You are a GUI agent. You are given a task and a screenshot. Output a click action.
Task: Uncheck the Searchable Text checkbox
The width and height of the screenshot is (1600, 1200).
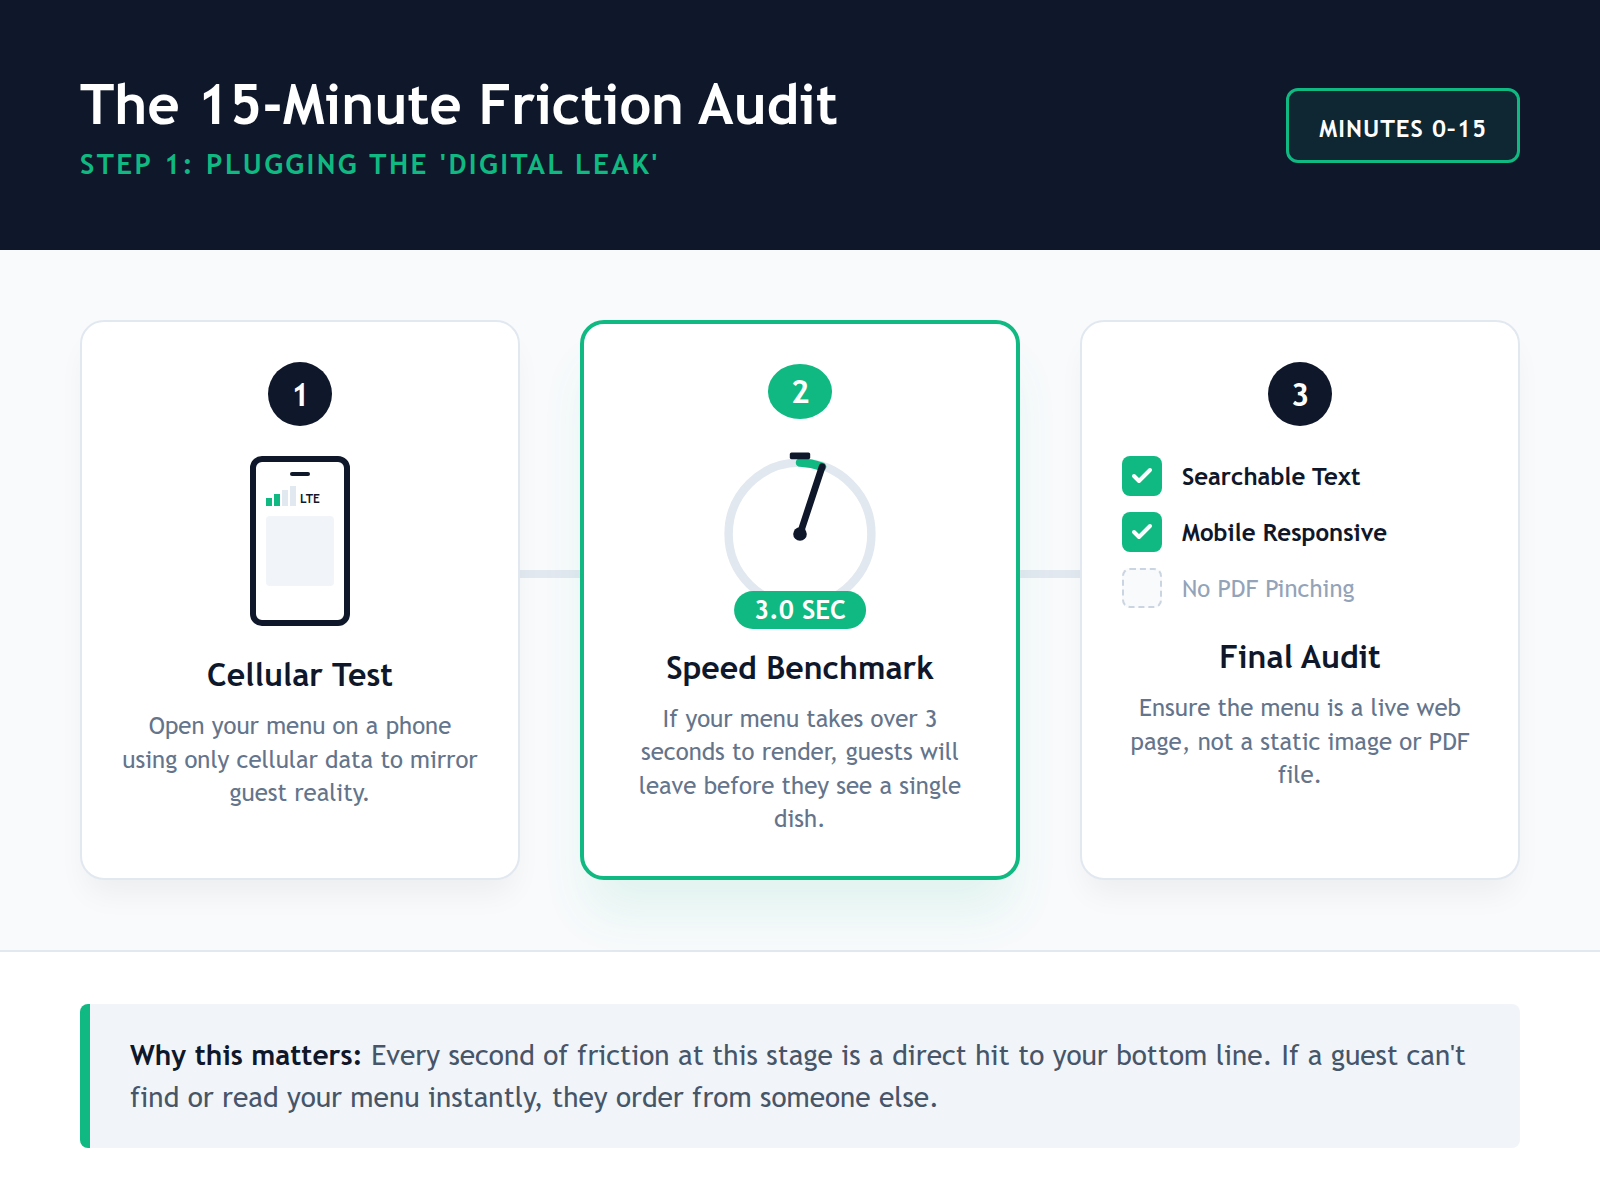click(x=1142, y=476)
